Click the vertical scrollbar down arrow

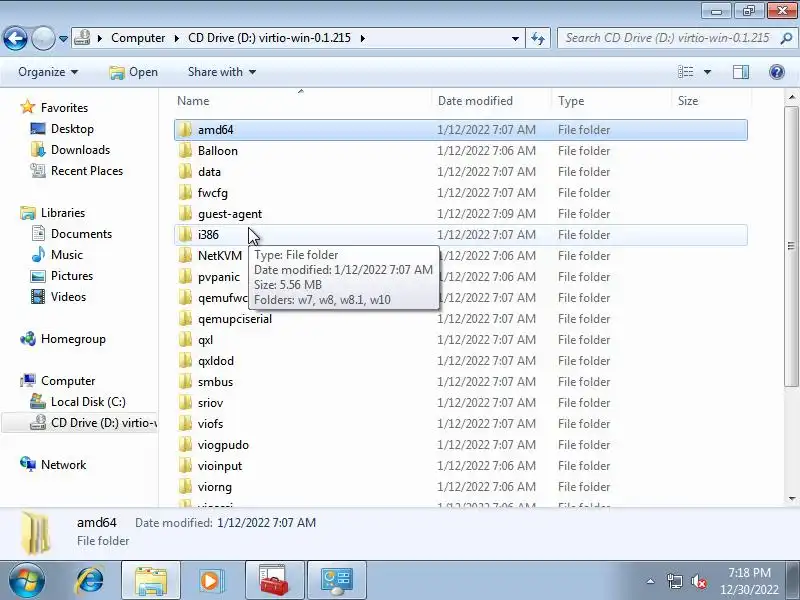(792, 498)
